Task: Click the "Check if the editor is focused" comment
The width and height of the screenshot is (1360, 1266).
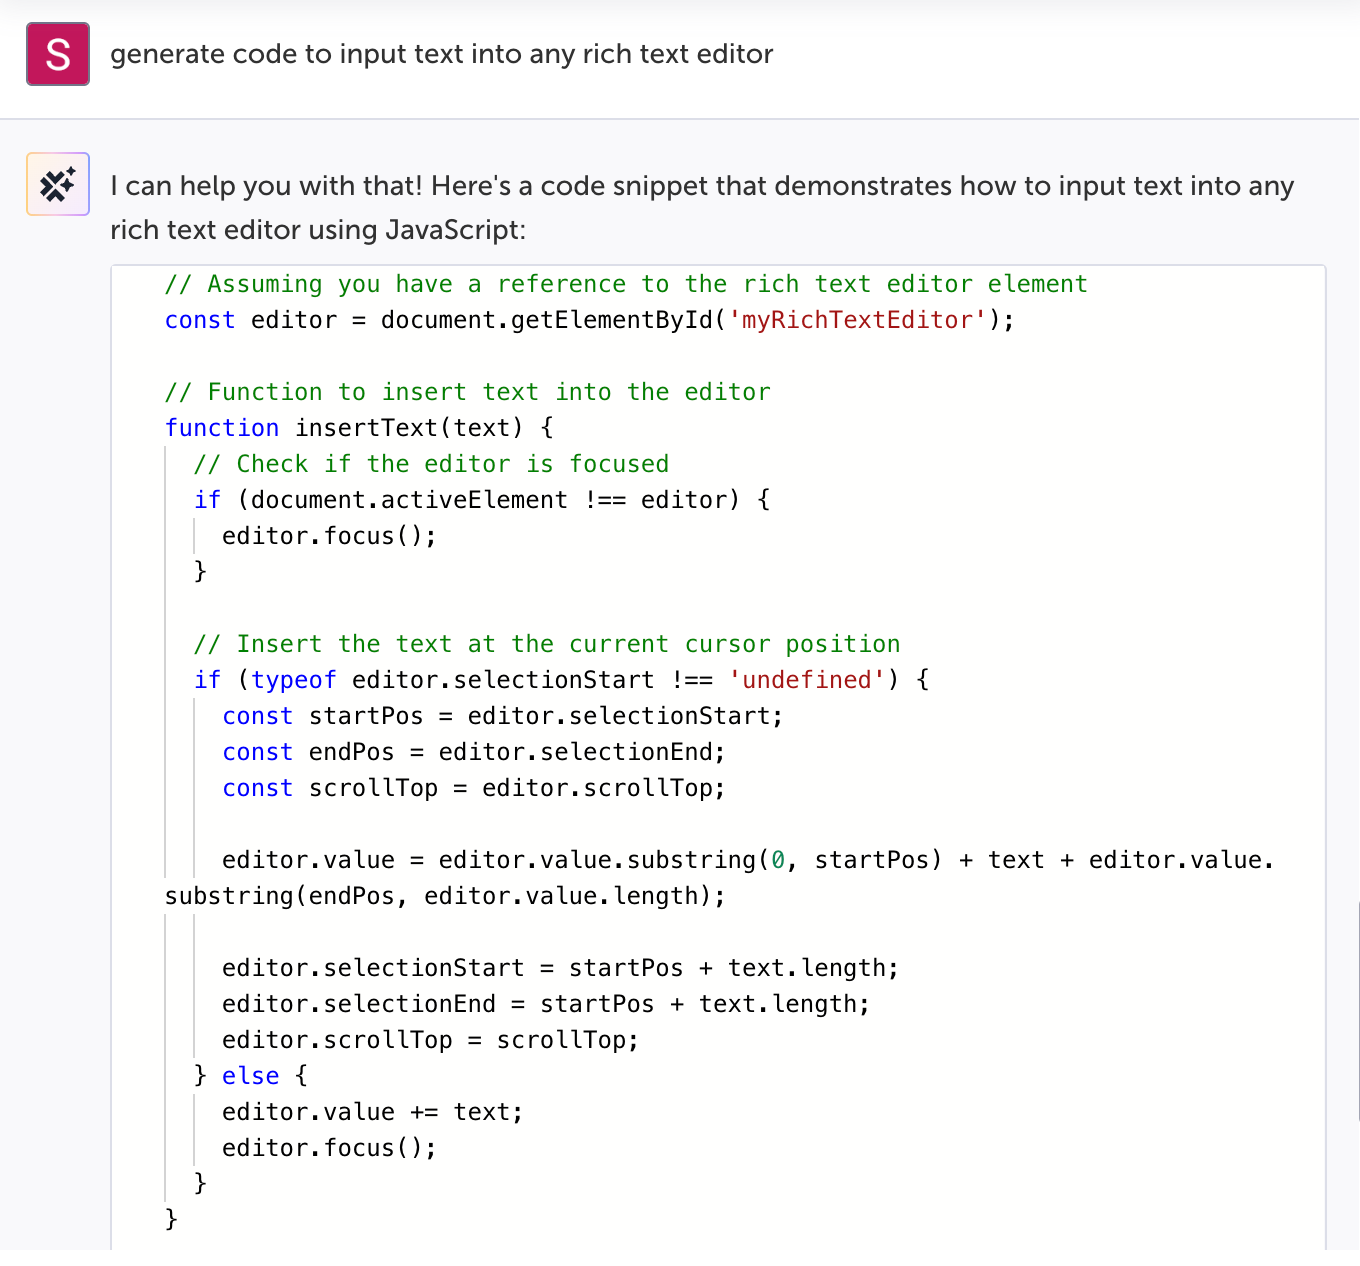Action: click(x=431, y=464)
